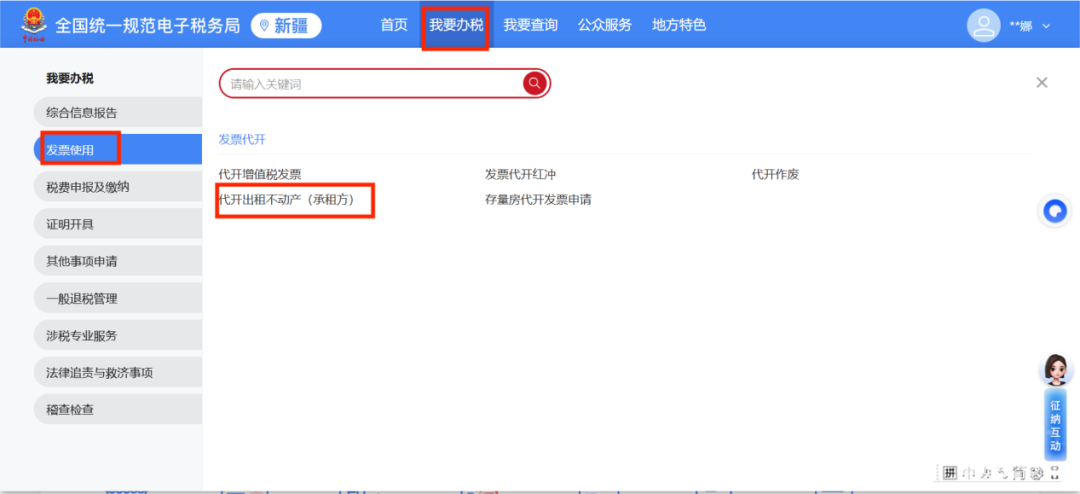Open 存量房代开发票申请 link
The width and height of the screenshot is (1080, 494).
tap(538, 200)
